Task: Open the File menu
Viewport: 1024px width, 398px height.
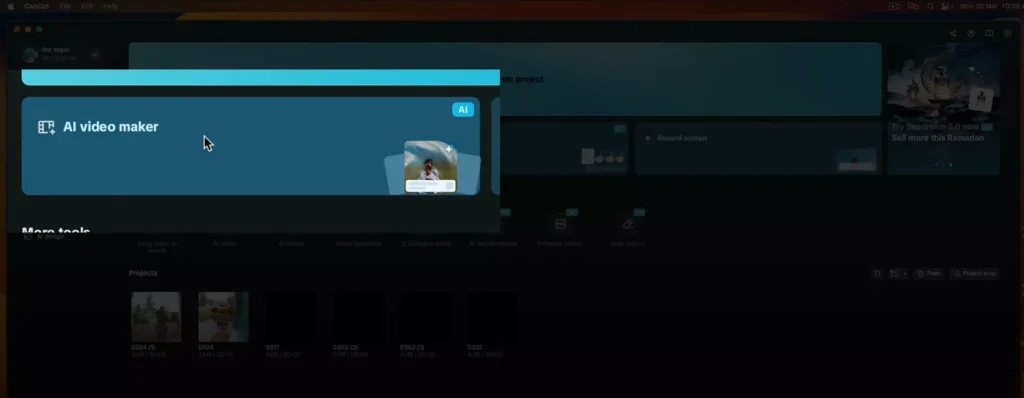Action: [65, 6]
